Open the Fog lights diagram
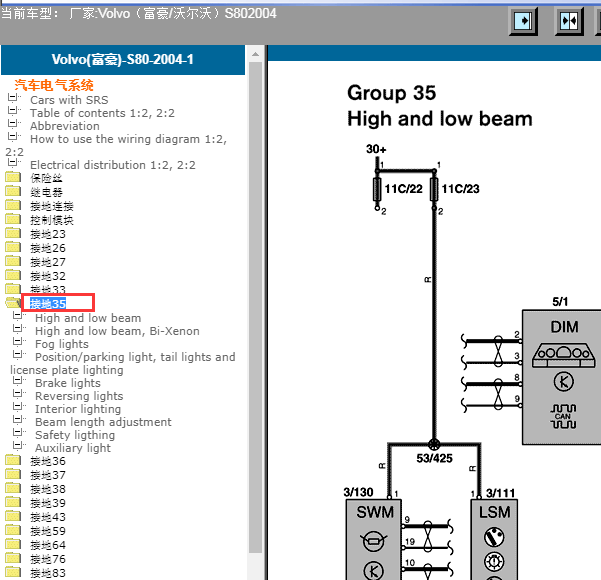Image resolution: width=601 pixels, height=580 pixels. coord(62,344)
